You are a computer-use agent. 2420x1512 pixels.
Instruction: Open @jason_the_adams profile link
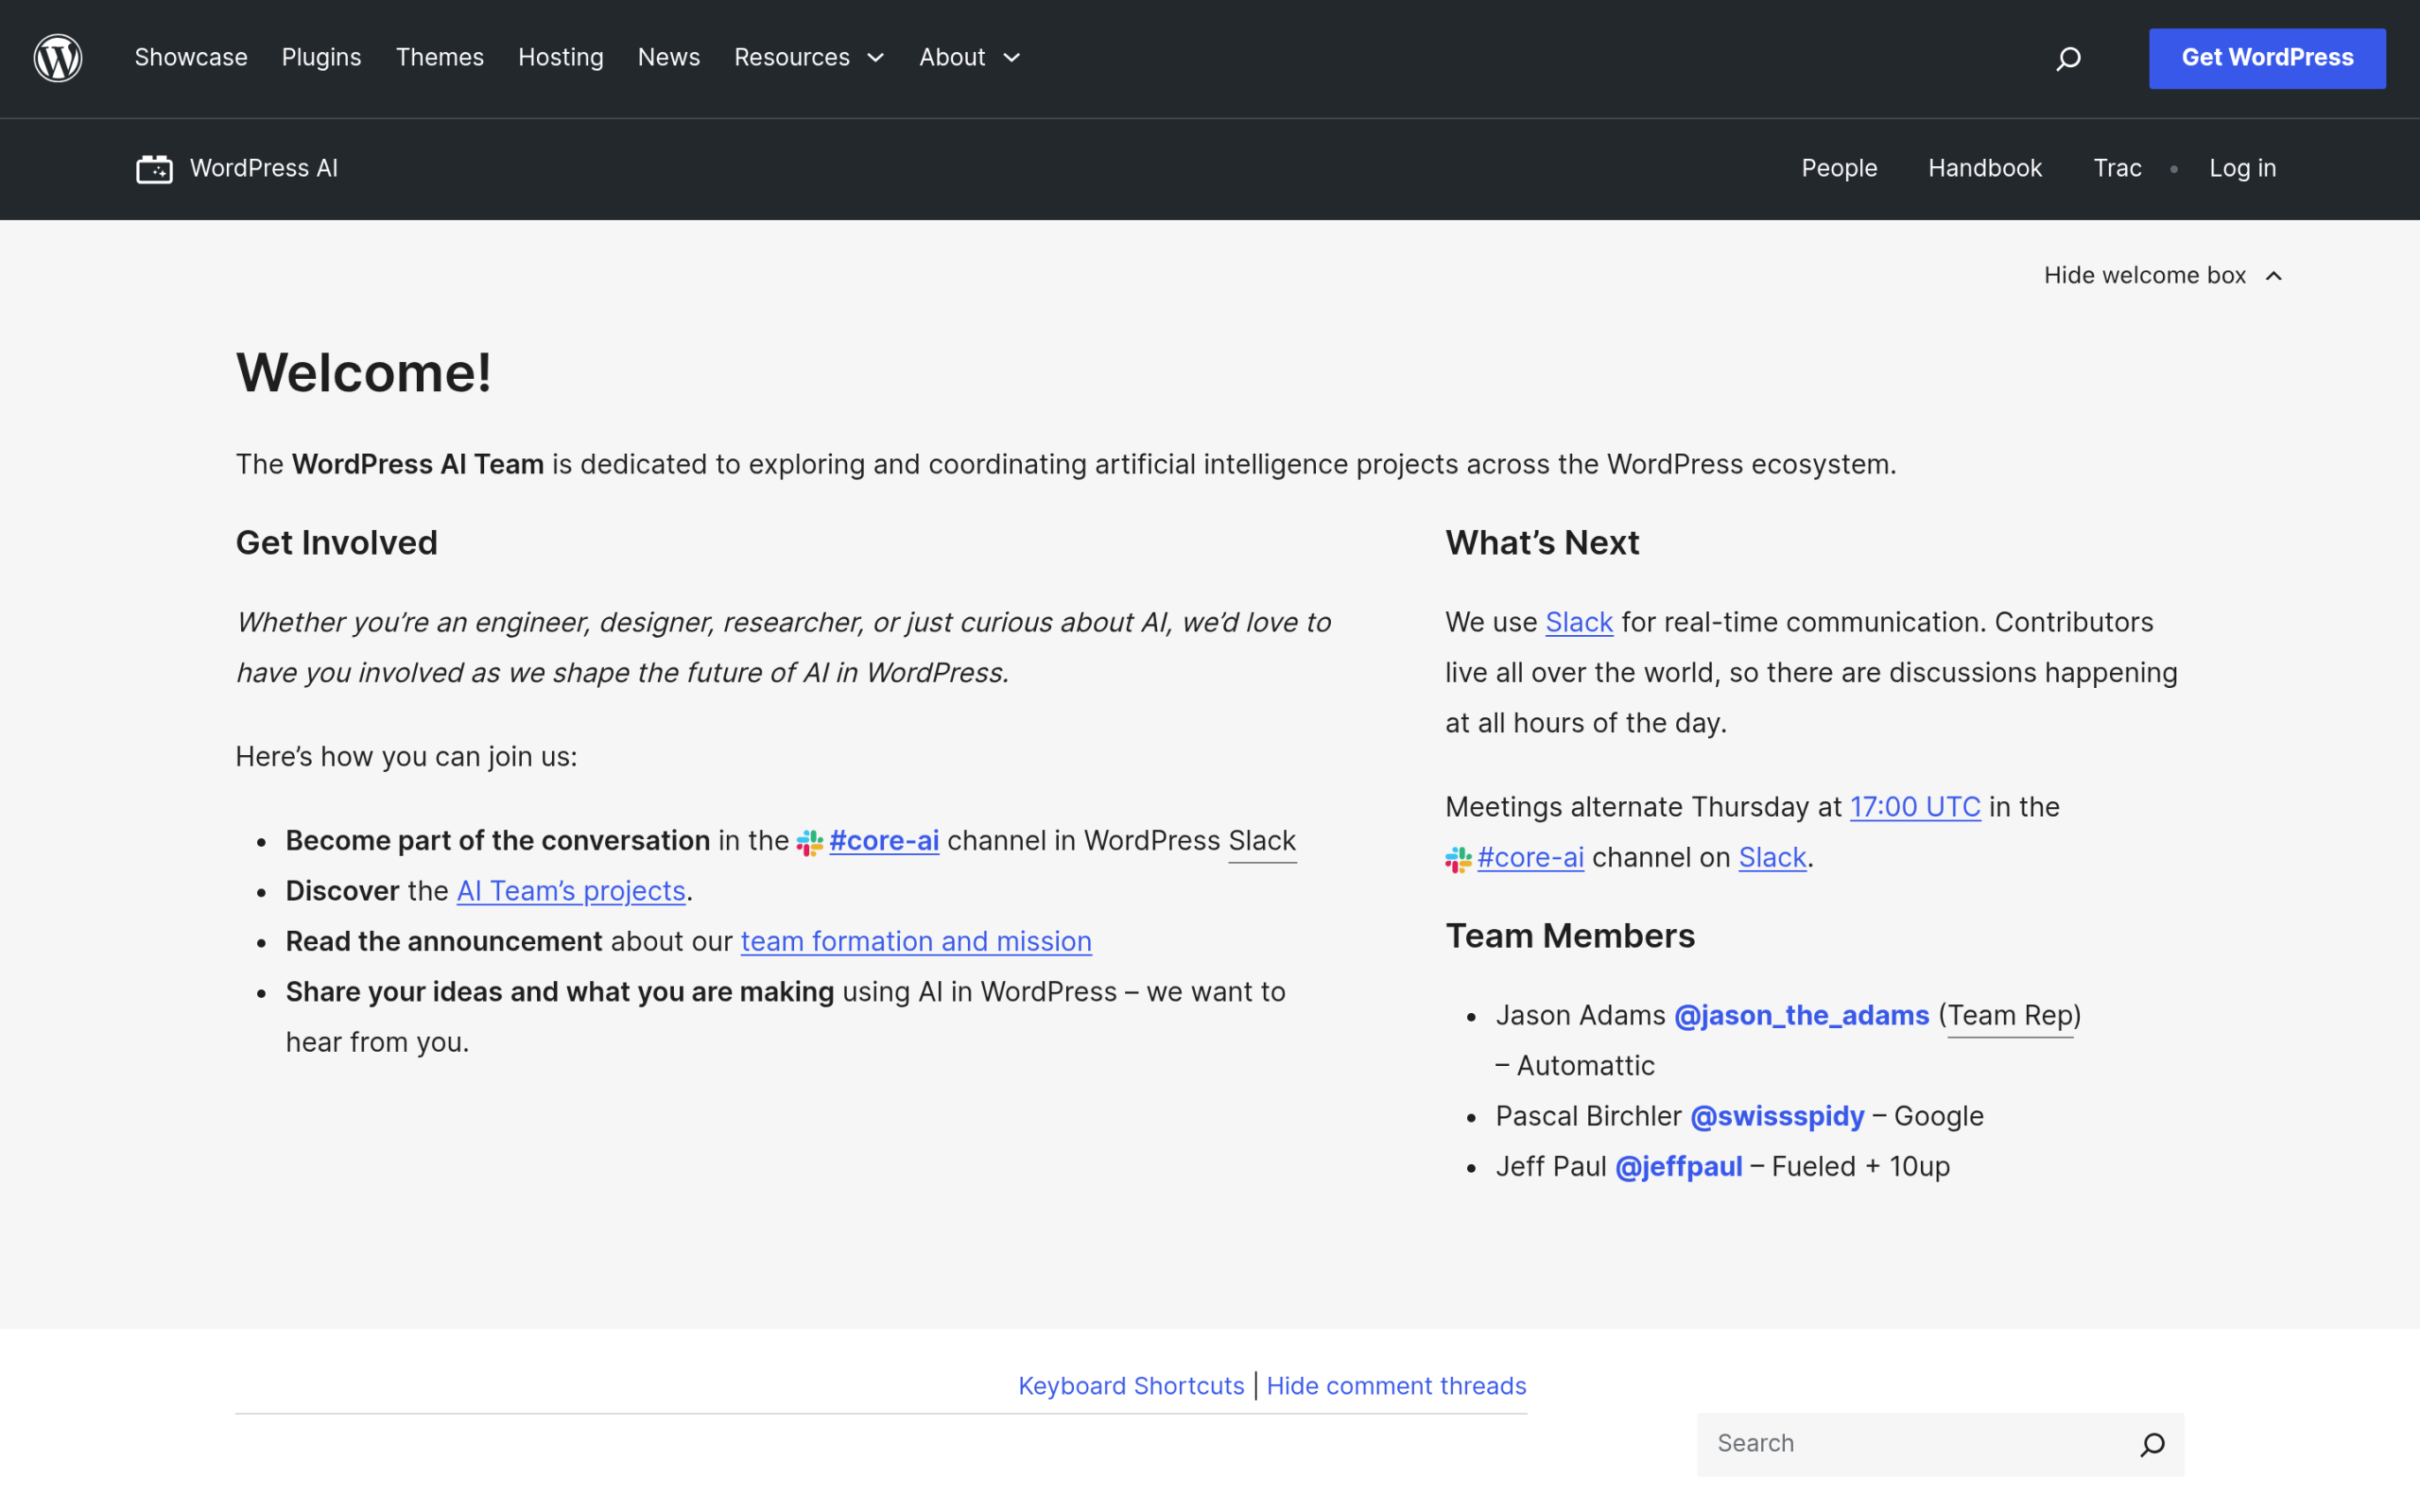point(1801,1016)
